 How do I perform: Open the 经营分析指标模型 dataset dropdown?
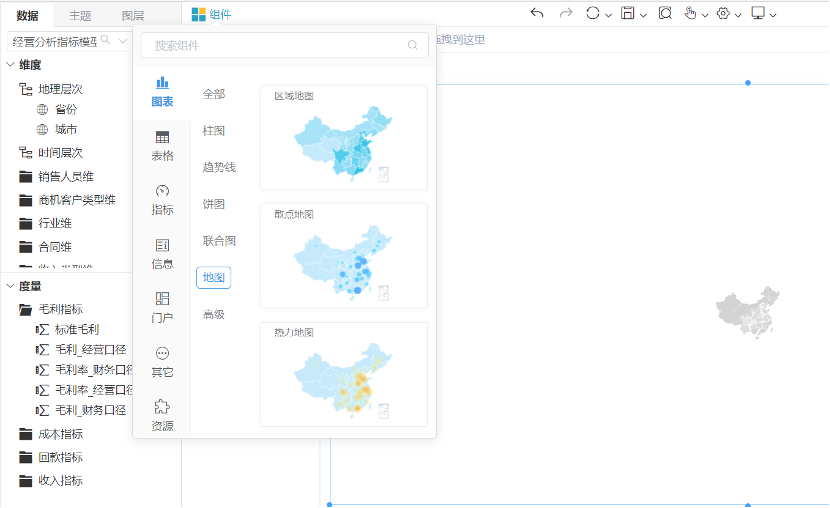click(123, 41)
